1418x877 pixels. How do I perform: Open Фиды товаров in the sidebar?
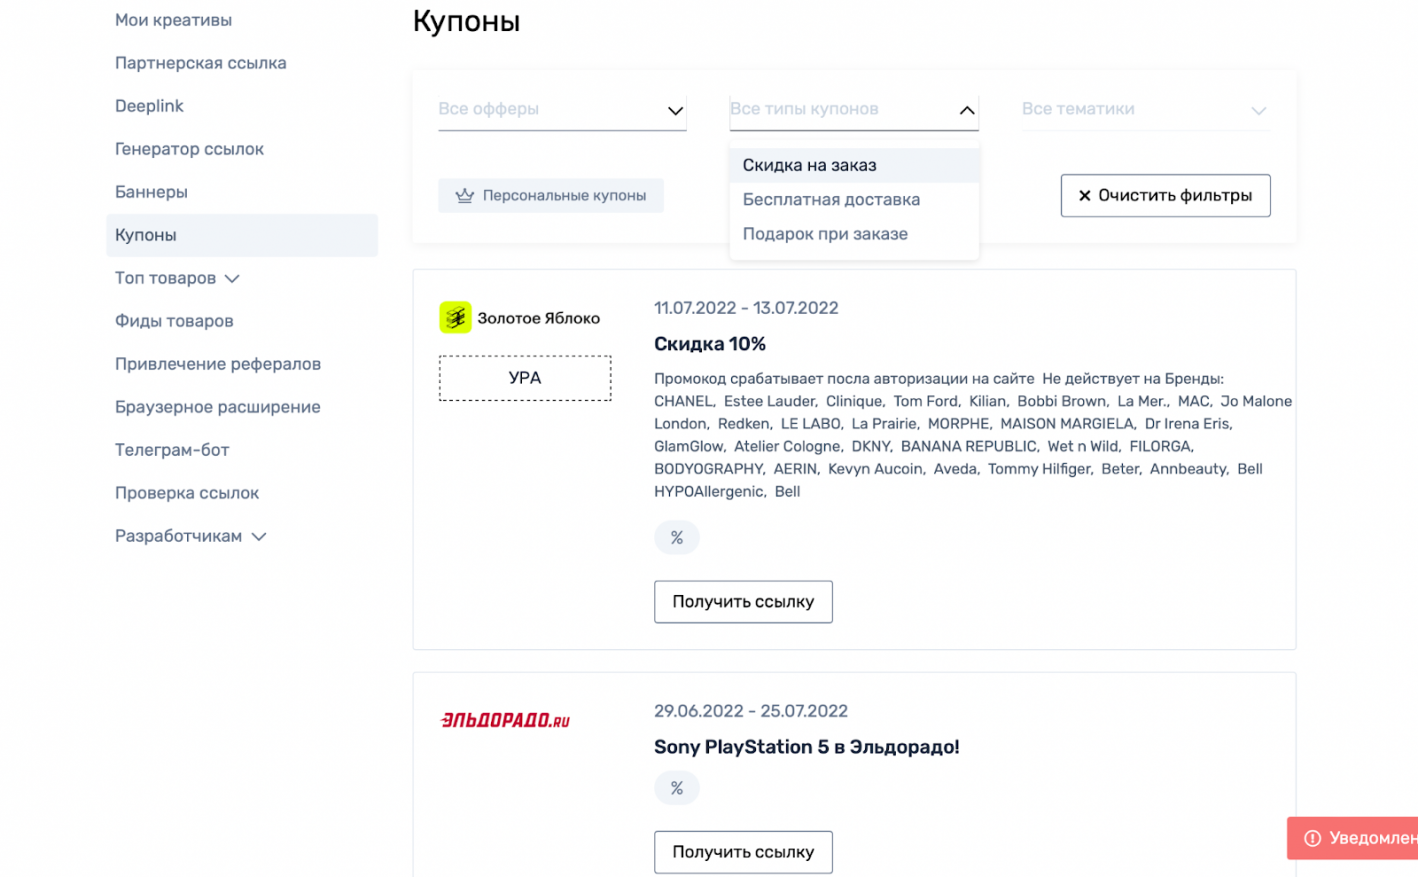[x=174, y=321]
